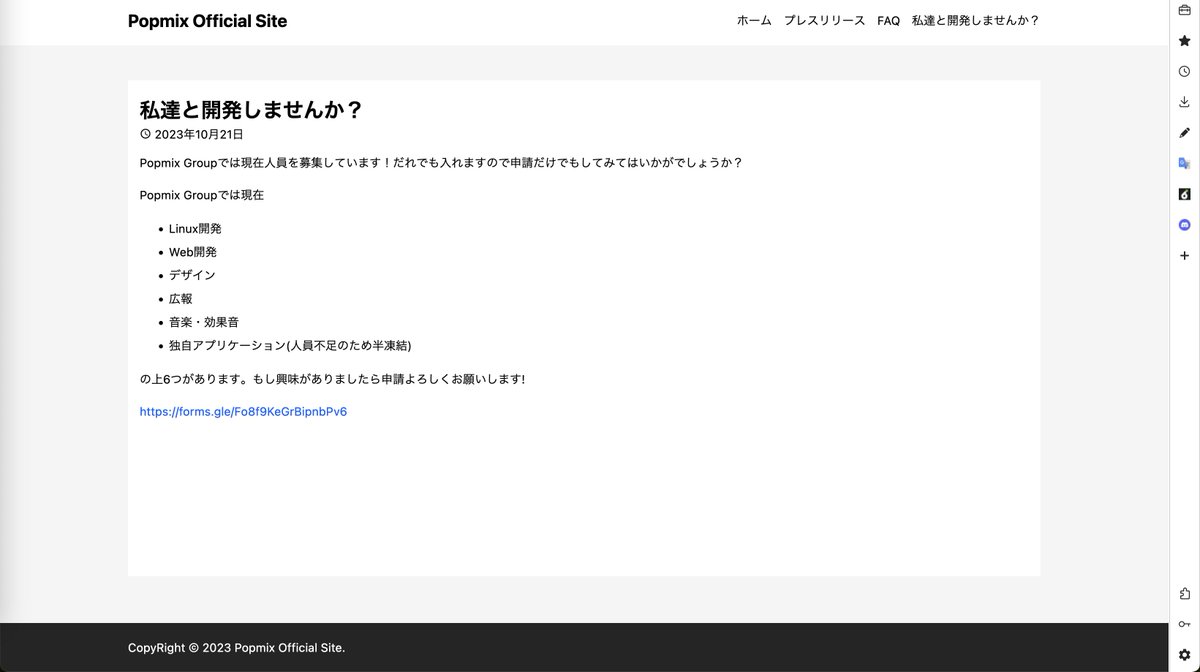Add a new sidebar panel with plus
The height and width of the screenshot is (672, 1200).
[1184, 256]
